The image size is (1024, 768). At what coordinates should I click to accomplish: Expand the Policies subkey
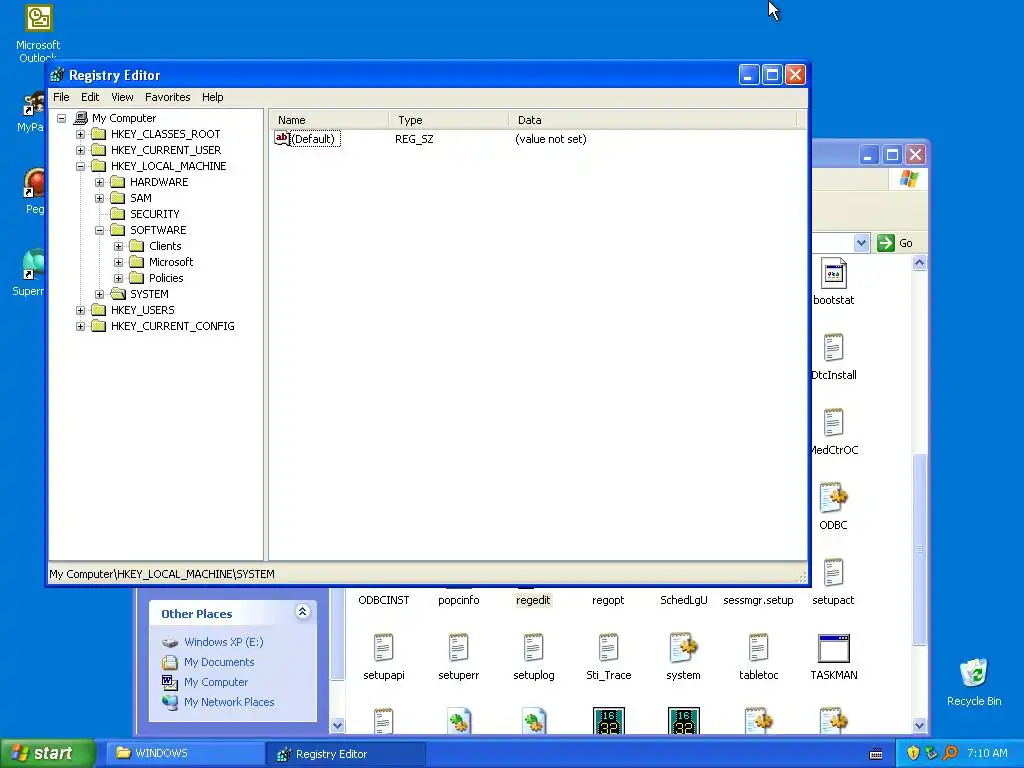point(118,278)
